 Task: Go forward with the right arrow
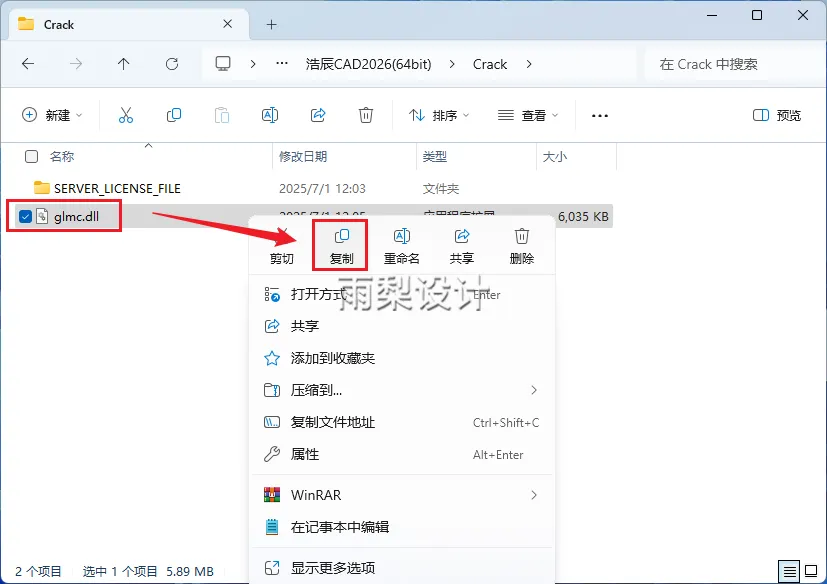click(x=76, y=64)
